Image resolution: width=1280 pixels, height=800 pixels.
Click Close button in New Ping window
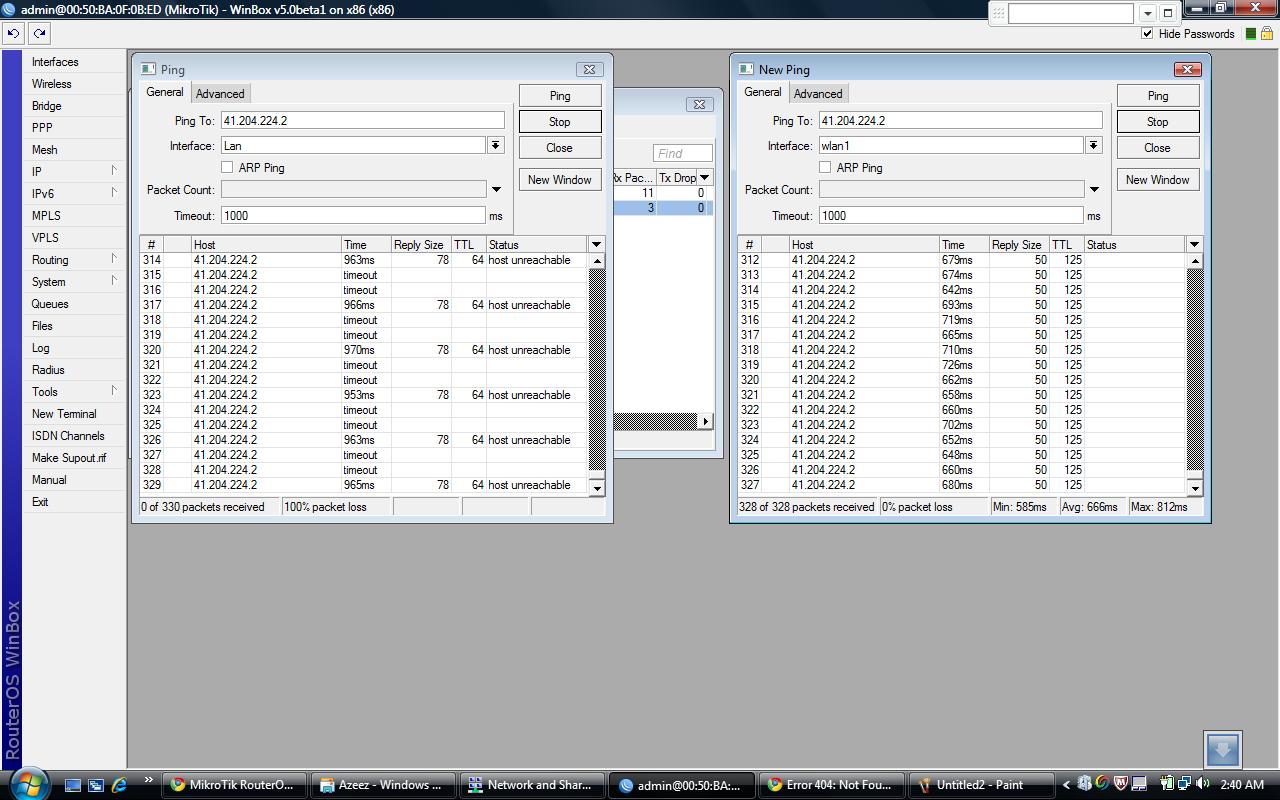[x=1158, y=147]
